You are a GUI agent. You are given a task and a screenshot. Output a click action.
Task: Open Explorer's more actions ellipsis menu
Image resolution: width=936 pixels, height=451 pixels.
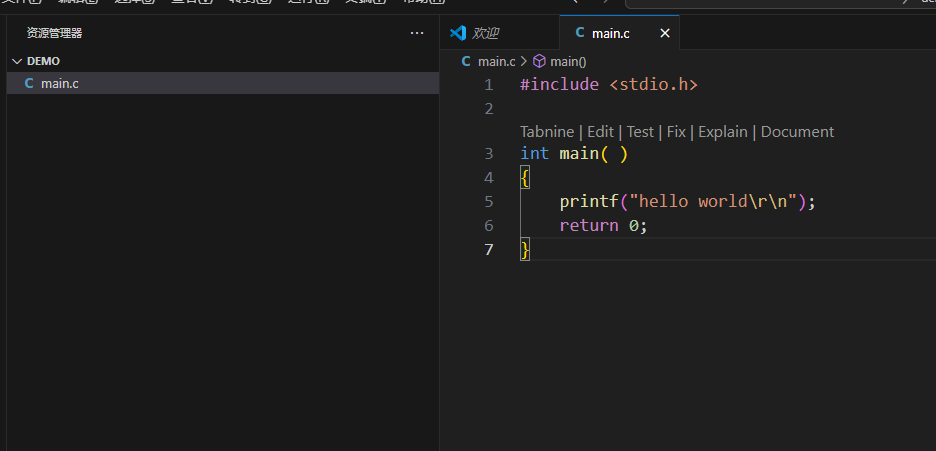pyautogui.click(x=417, y=33)
